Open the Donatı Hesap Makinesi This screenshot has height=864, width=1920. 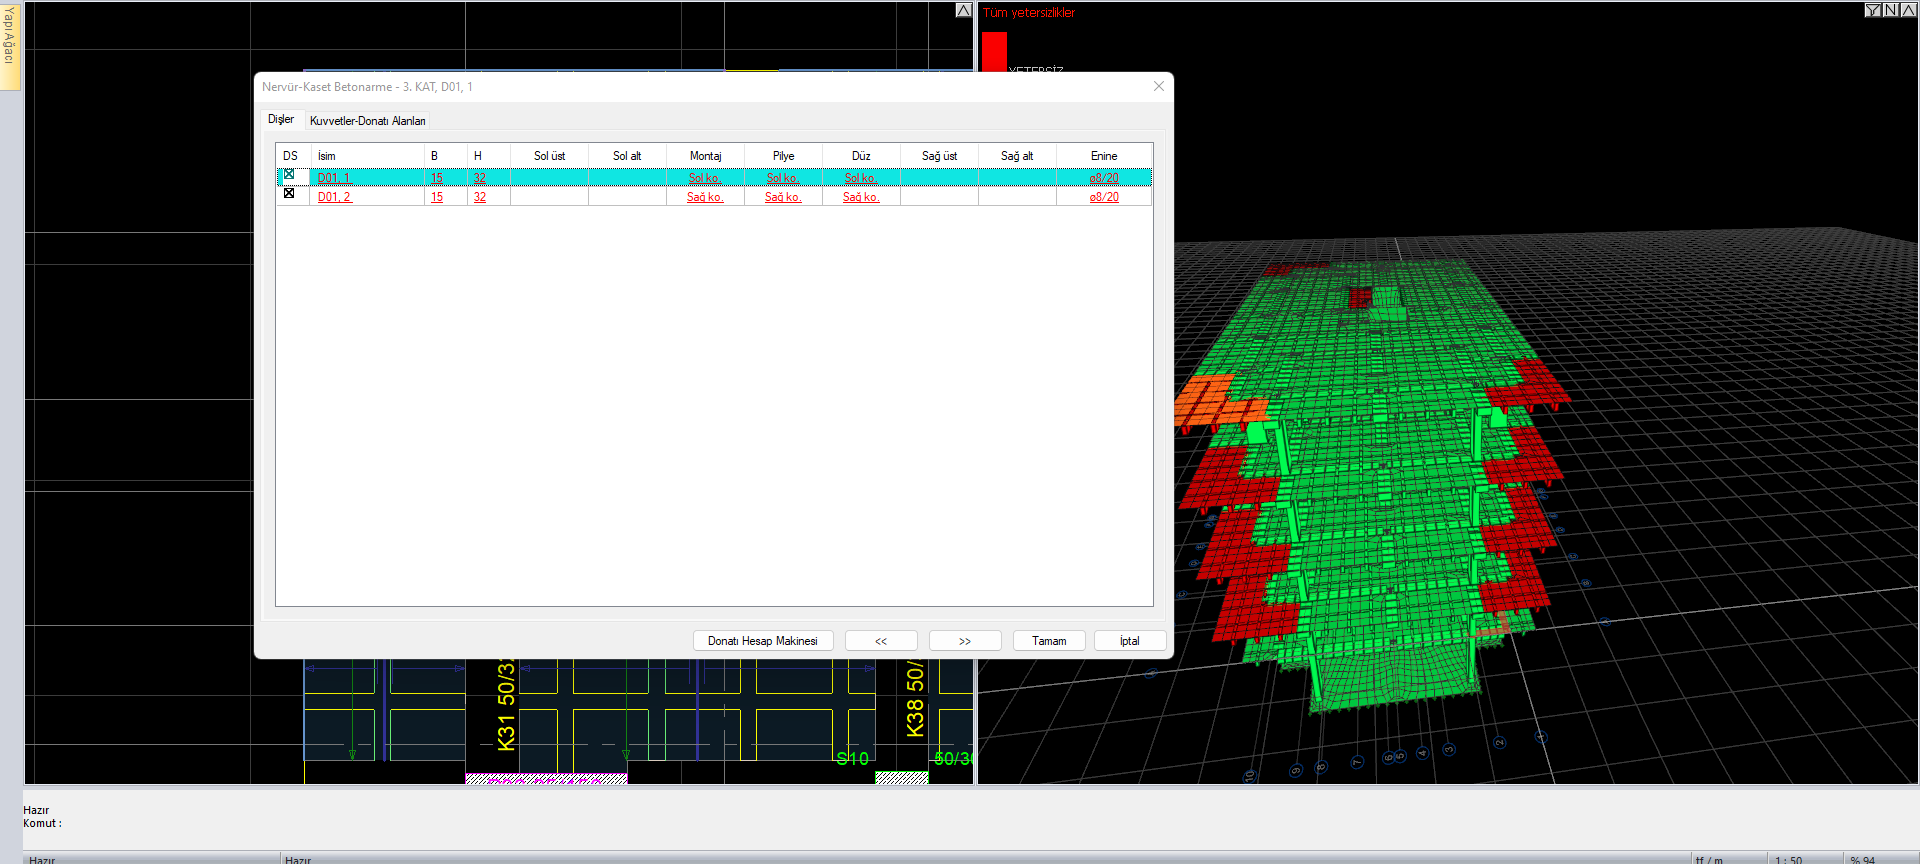click(x=763, y=641)
